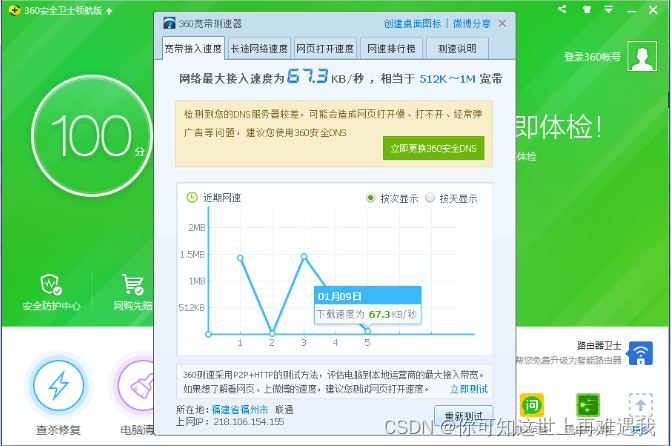Image resolution: width=671 pixels, height=446 pixels.
Task: Open the 测速说明 tab
Action: (x=457, y=48)
